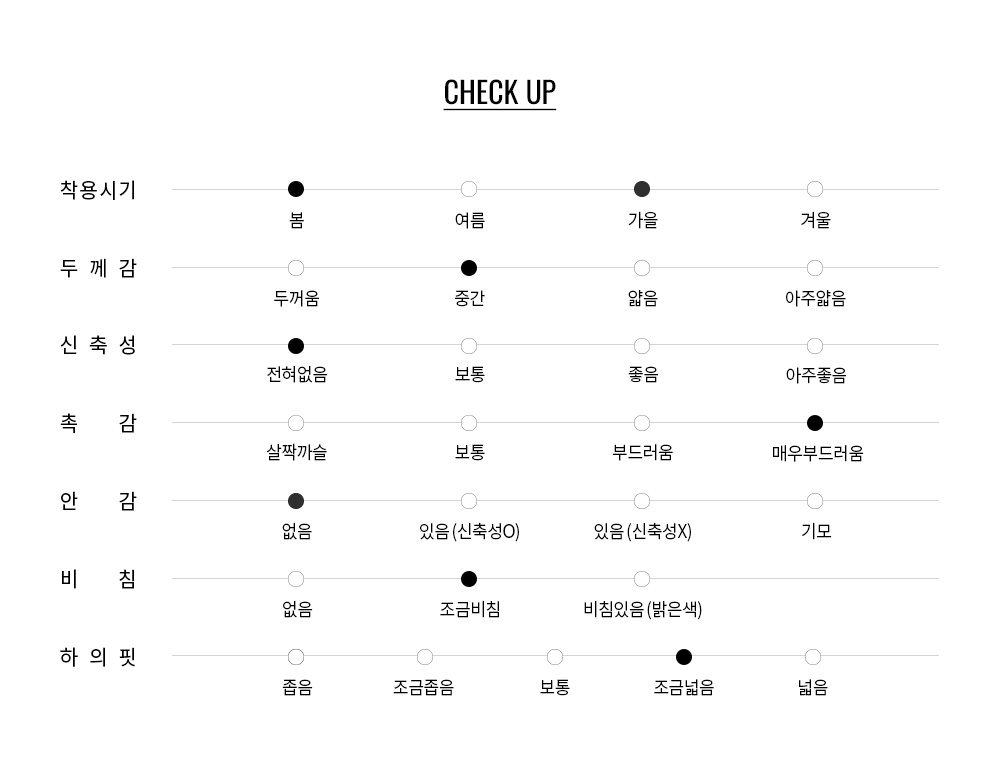
Task: Select 겨울 dot for 착용시기
Action: click(815, 189)
